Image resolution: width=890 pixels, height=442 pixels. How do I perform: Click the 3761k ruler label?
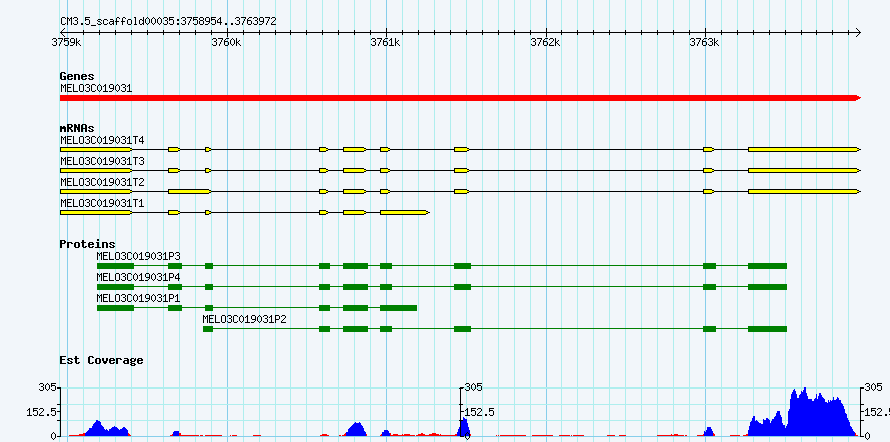coord(386,43)
